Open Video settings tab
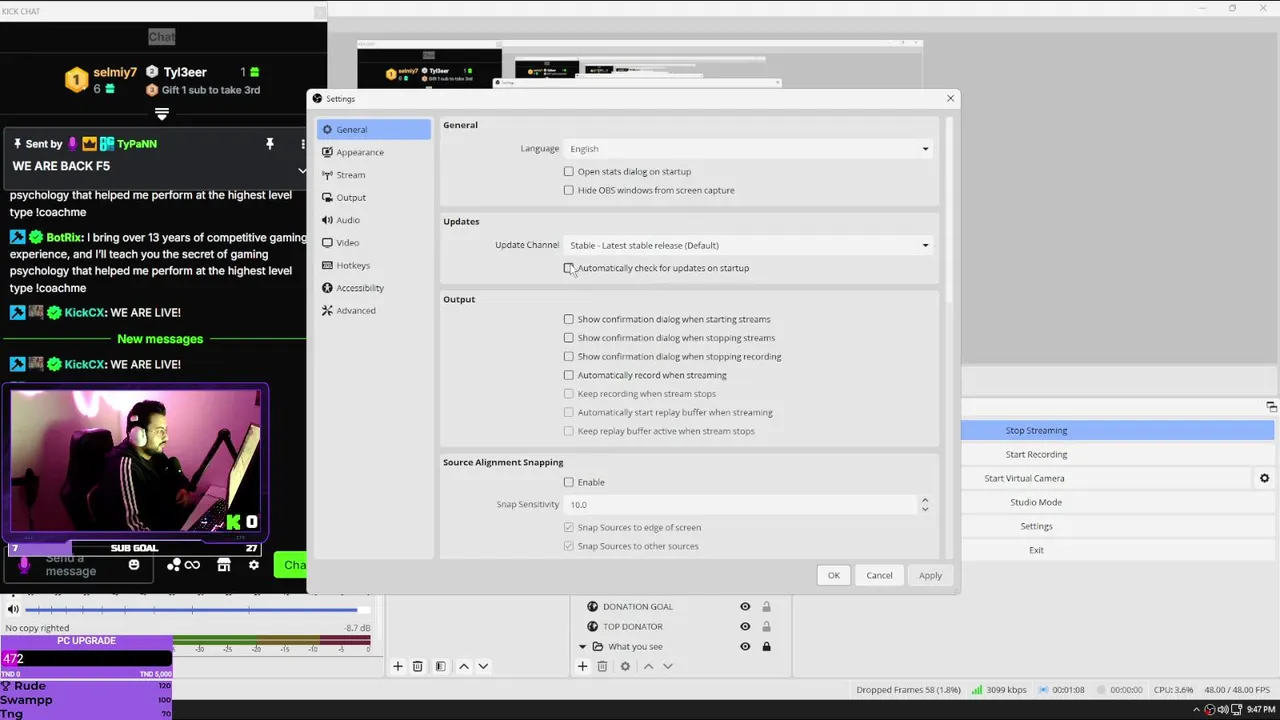Image resolution: width=1280 pixels, height=720 pixels. (x=374, y=243)
